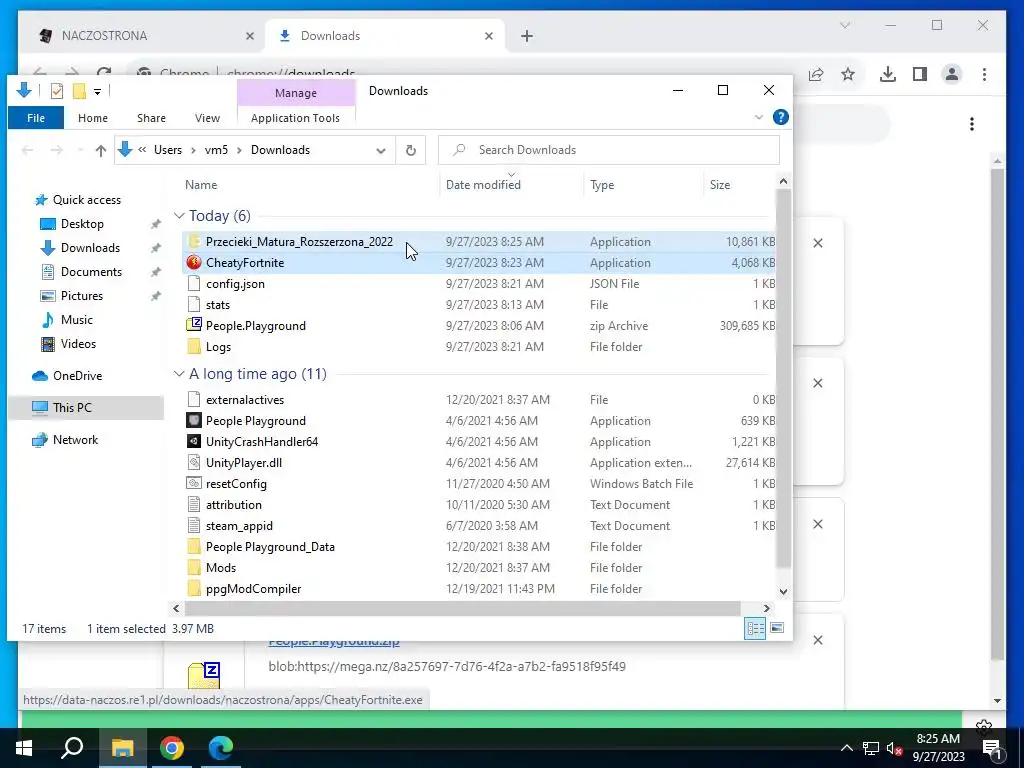Screen dimensions: 1024x768
Task: Click the UnityPlayer.dll file icon
Action: [x=194, y=462]
